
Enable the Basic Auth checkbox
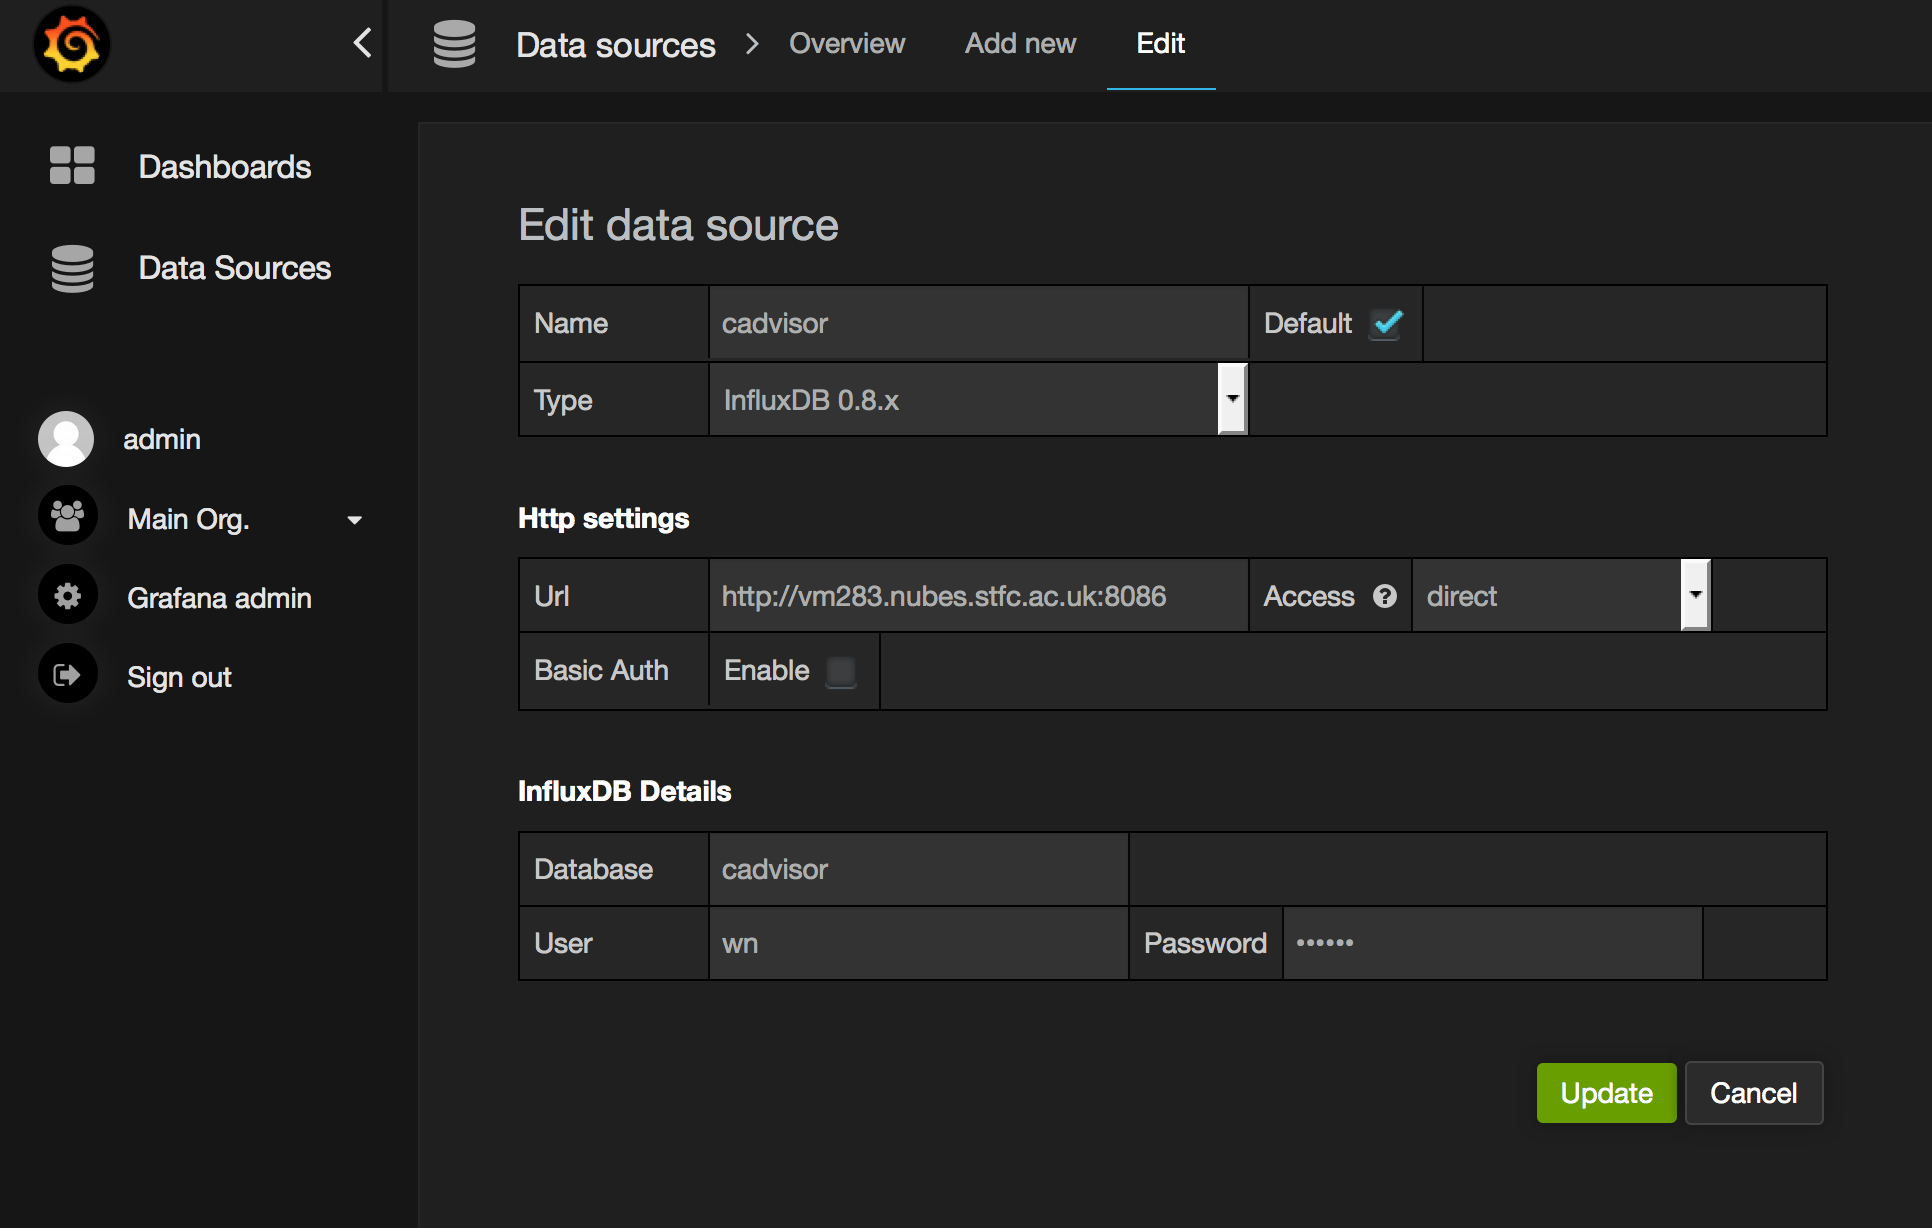[x=841, y=671]
